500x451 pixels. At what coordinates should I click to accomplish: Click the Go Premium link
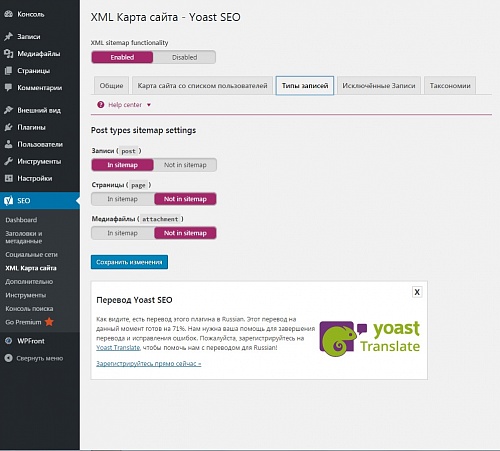[x=23, y=322]
